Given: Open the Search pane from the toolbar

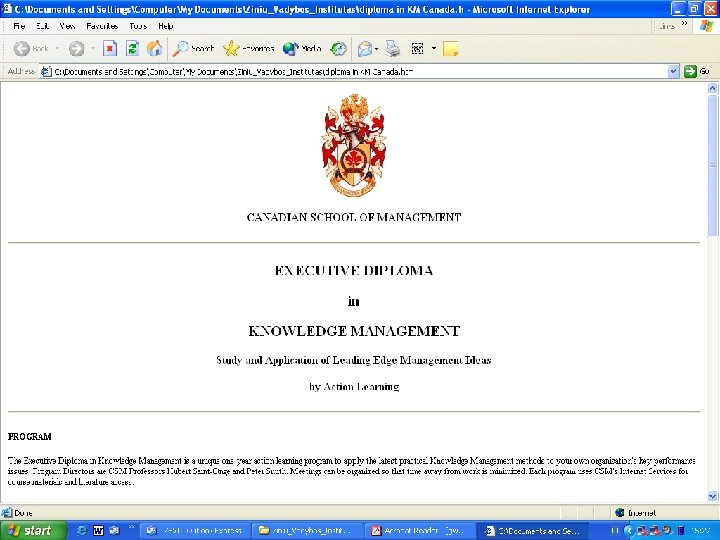Looking at the screenshot, I should (193, 48).
